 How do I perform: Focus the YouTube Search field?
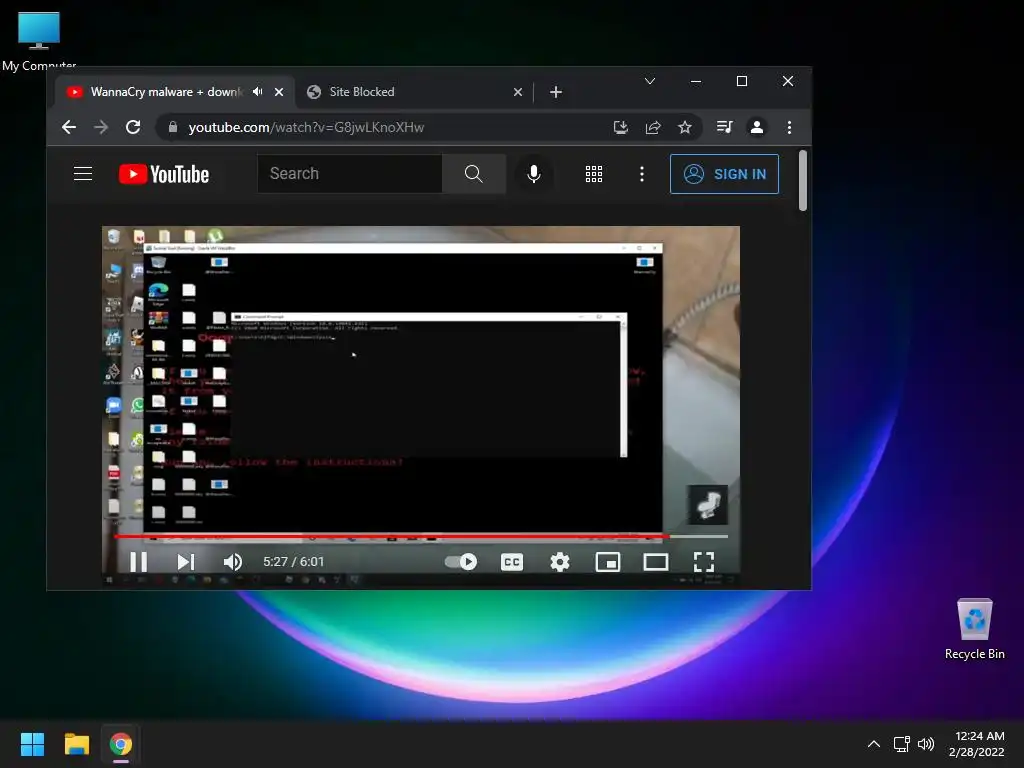tap(350, 174)
